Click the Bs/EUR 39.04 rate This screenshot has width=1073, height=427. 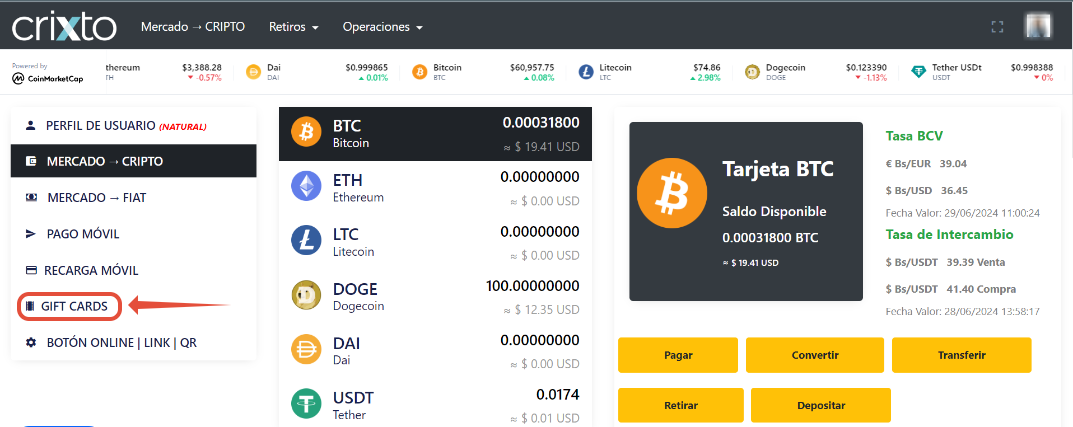(x=926, y=164)
